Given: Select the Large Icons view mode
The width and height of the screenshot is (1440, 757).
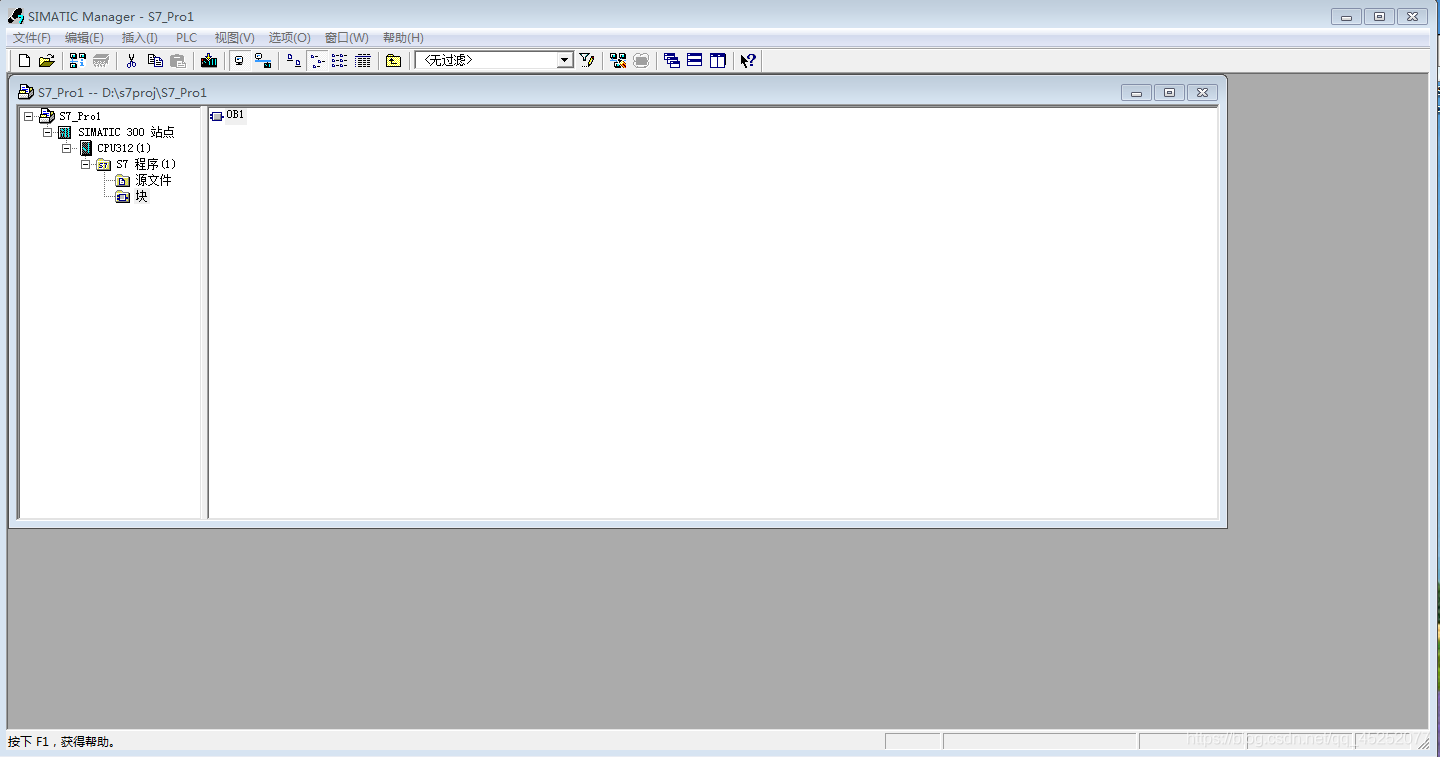Looking at the screenshot, I should [294, 61].
